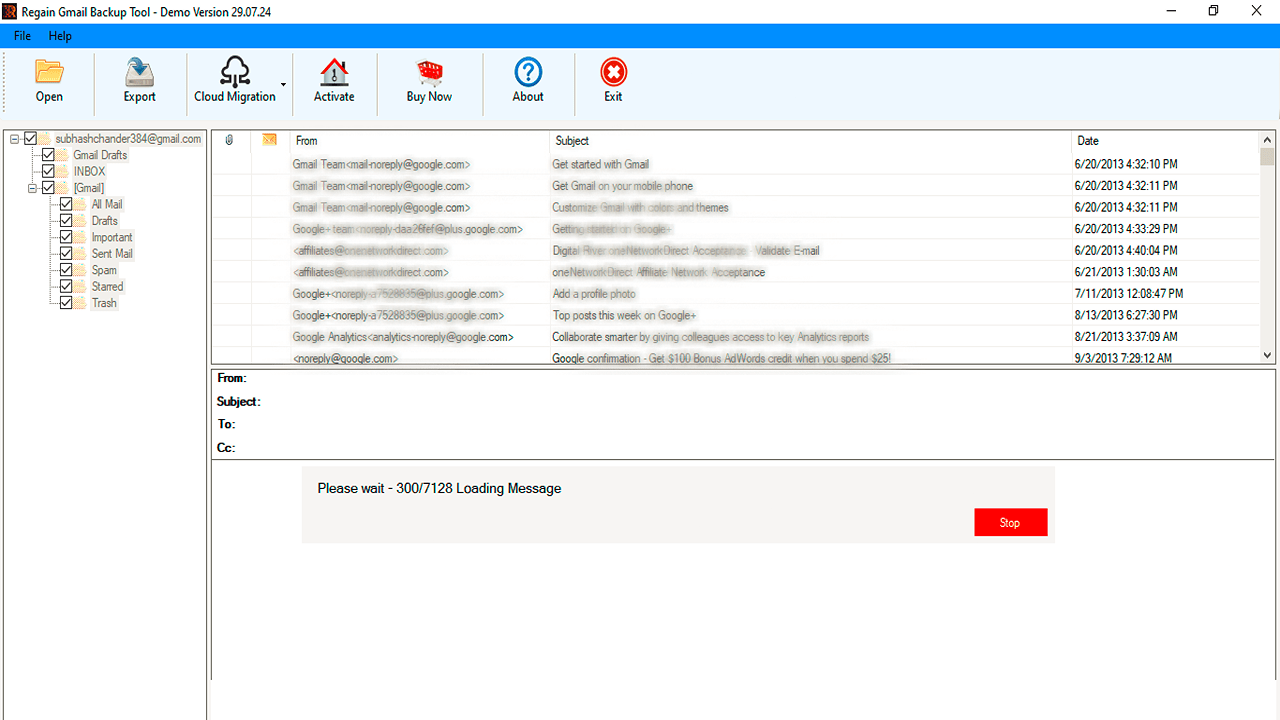This screenshot has width=1280, height=720.
Task: Click the Cloud Migration icon
Action: pyautogui.click(x=235, y=72)
